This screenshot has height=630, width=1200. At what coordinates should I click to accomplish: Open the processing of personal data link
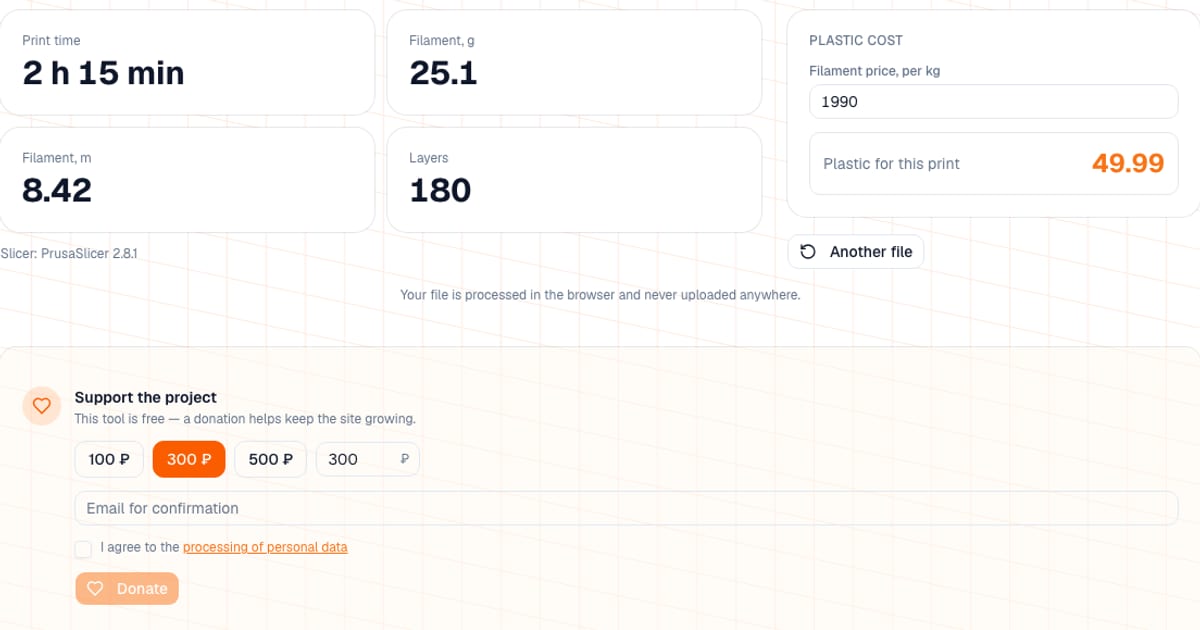point(265,547)
